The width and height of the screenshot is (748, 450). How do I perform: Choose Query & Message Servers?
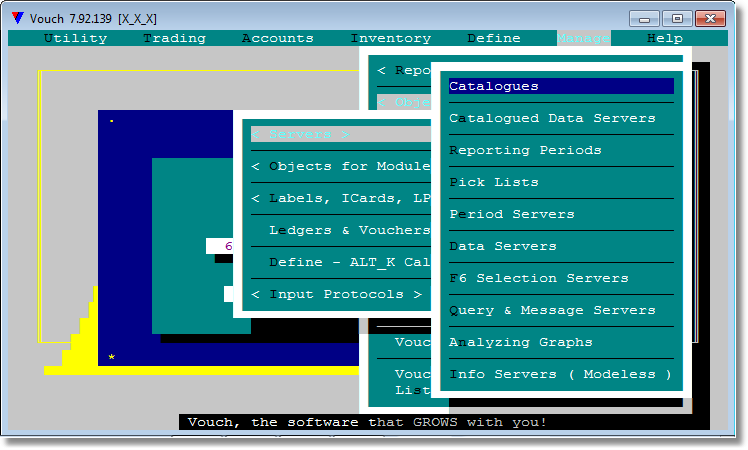point(552,310)
